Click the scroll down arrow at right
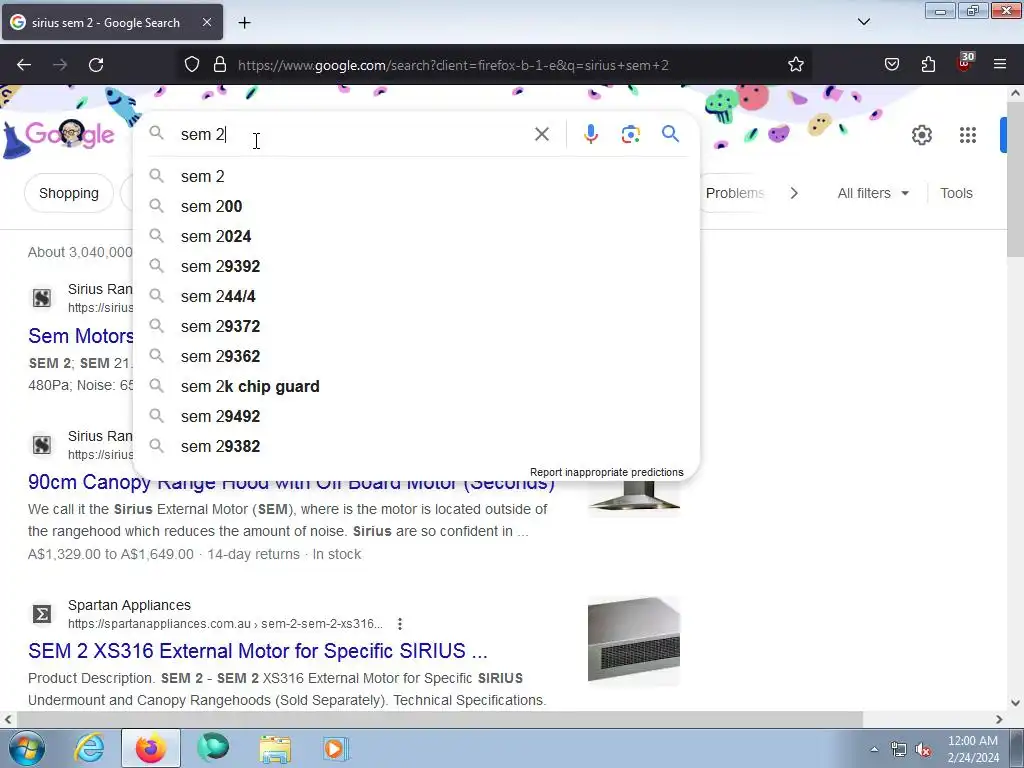This screenshot has height=768, width=1024. pyautogui.click(x=1016, y=703)
